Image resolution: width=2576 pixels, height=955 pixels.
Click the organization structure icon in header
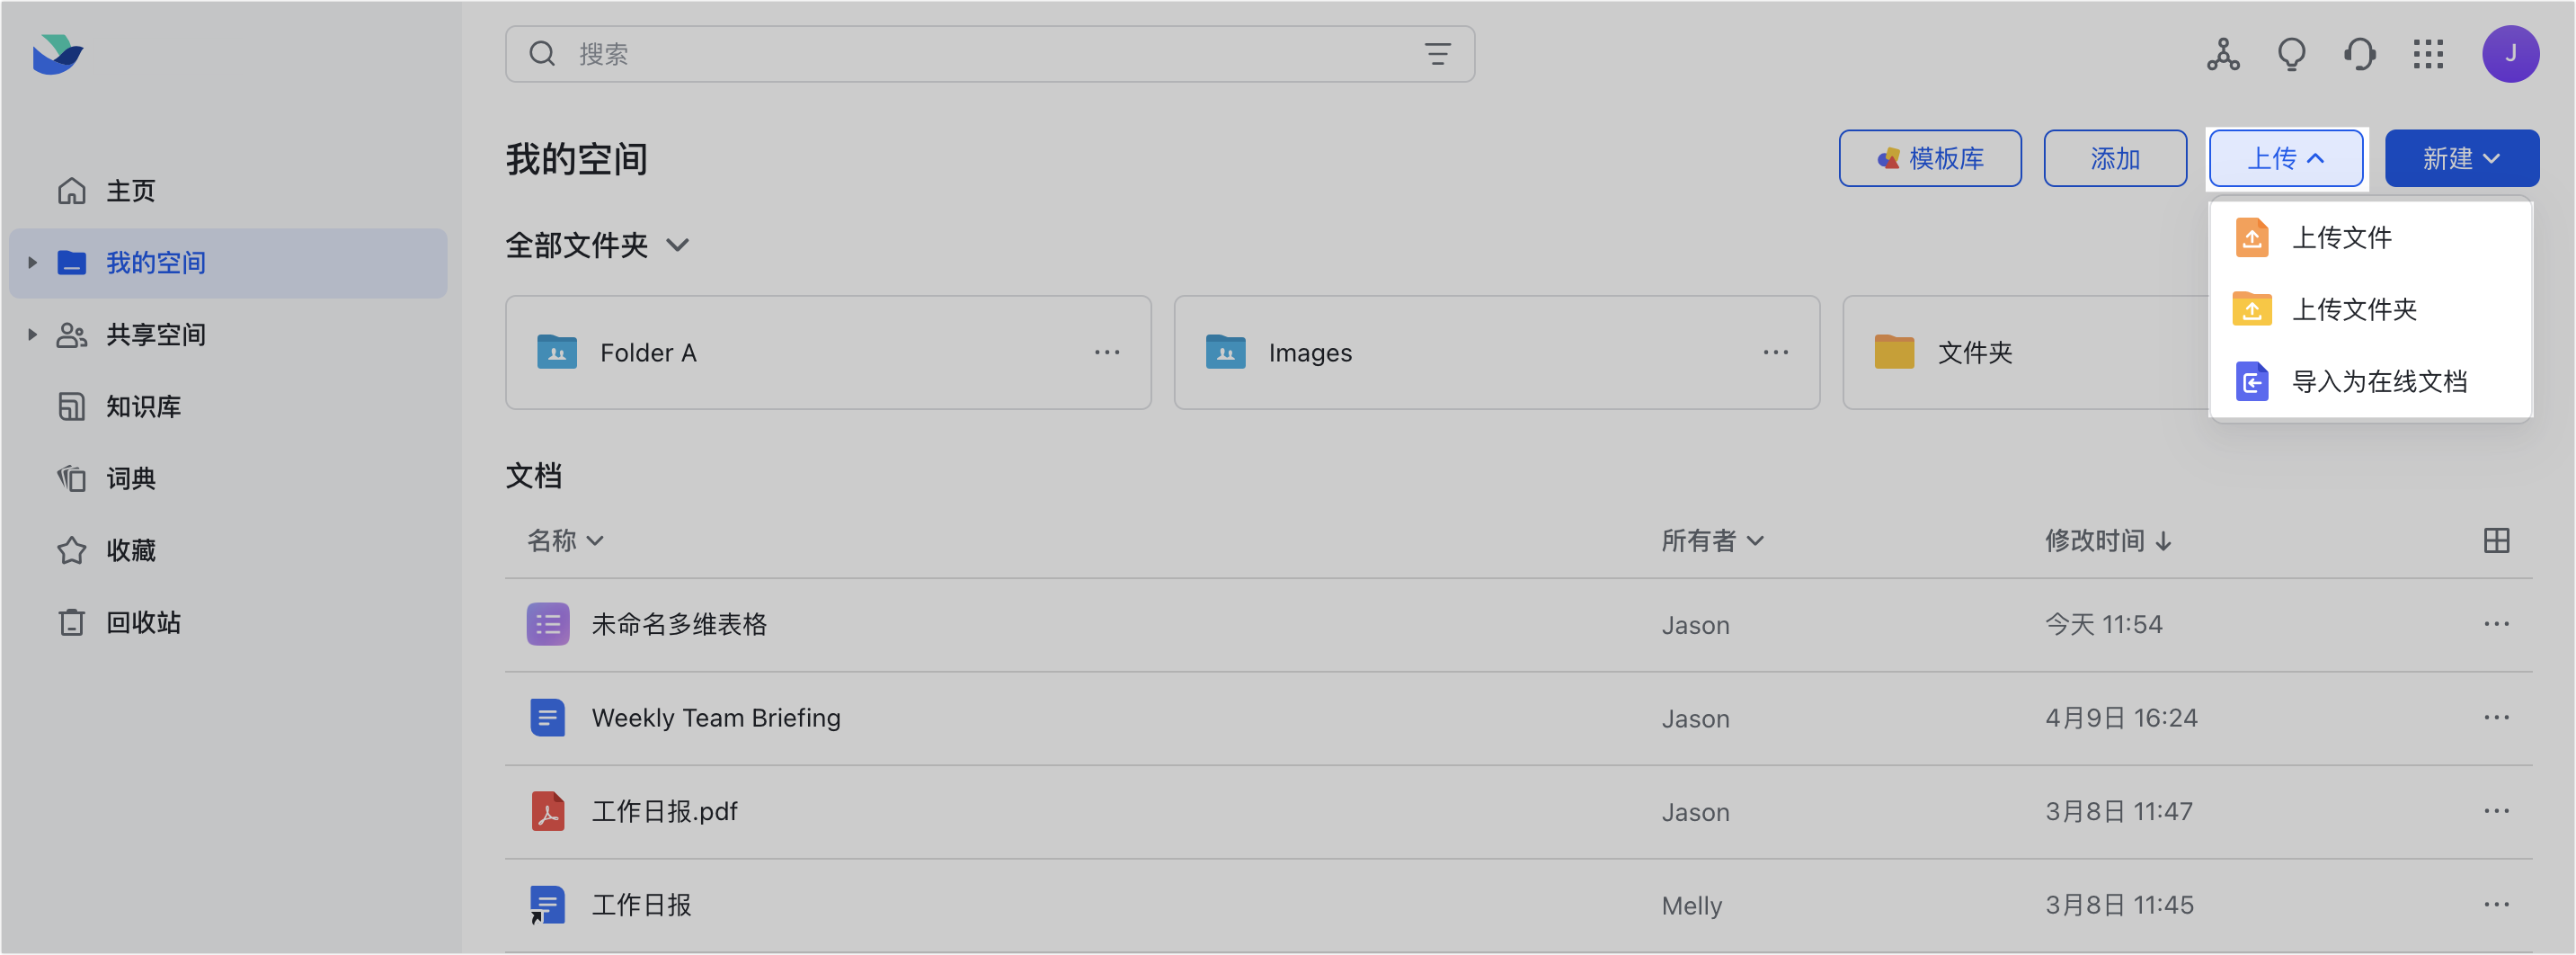click(x=2222, y=54)
